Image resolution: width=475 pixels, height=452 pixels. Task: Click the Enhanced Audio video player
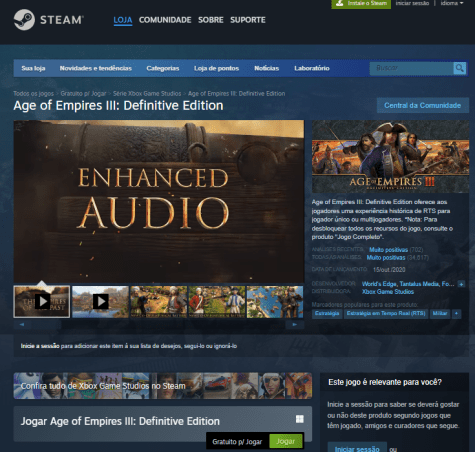(159, 201)
